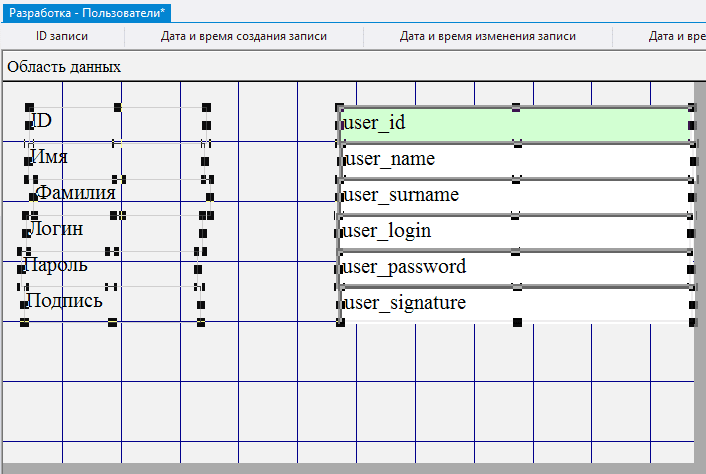The width and height of the screenshot is (706, 474).
Task: Click the user_login field
Action: coord(515,231)
